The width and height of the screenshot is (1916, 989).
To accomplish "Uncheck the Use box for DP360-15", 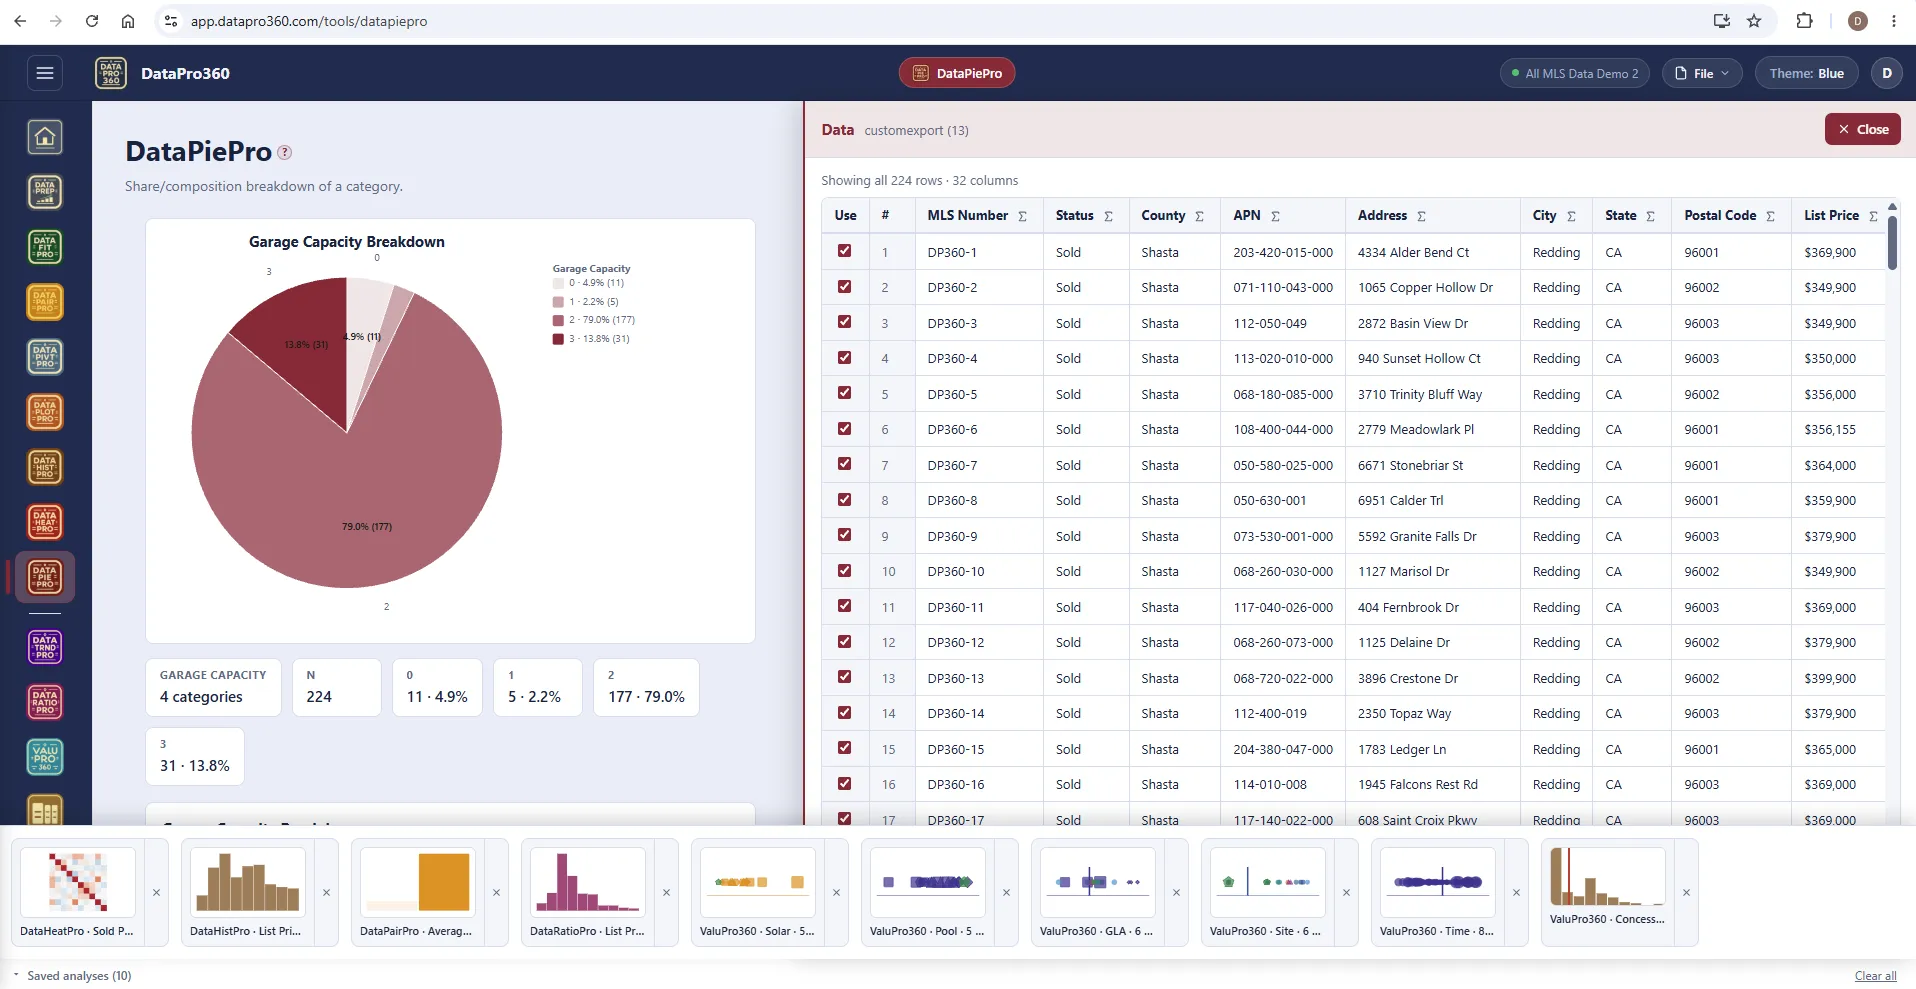I will pyautogui.click(x=845, y=748).
